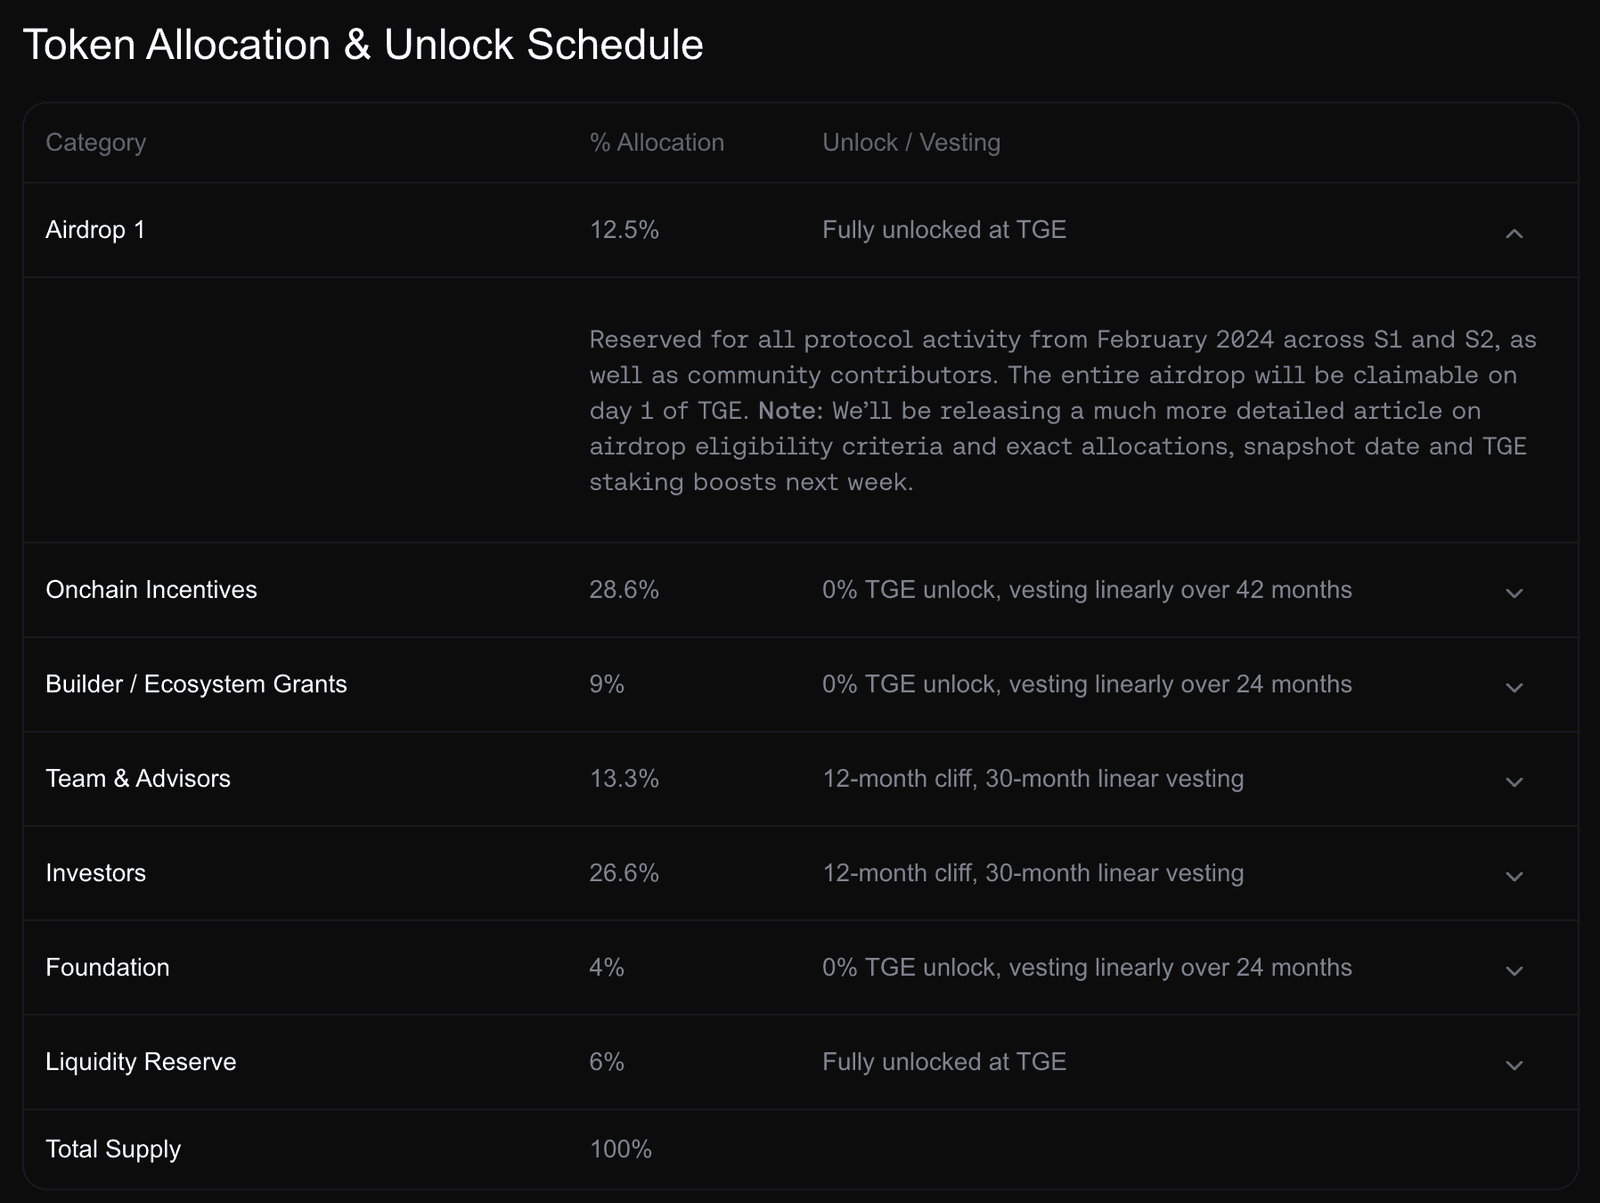Click the upward chevron next to Airdrop 1
Screen dimensions: 1600x1203
coord(1516,231)
